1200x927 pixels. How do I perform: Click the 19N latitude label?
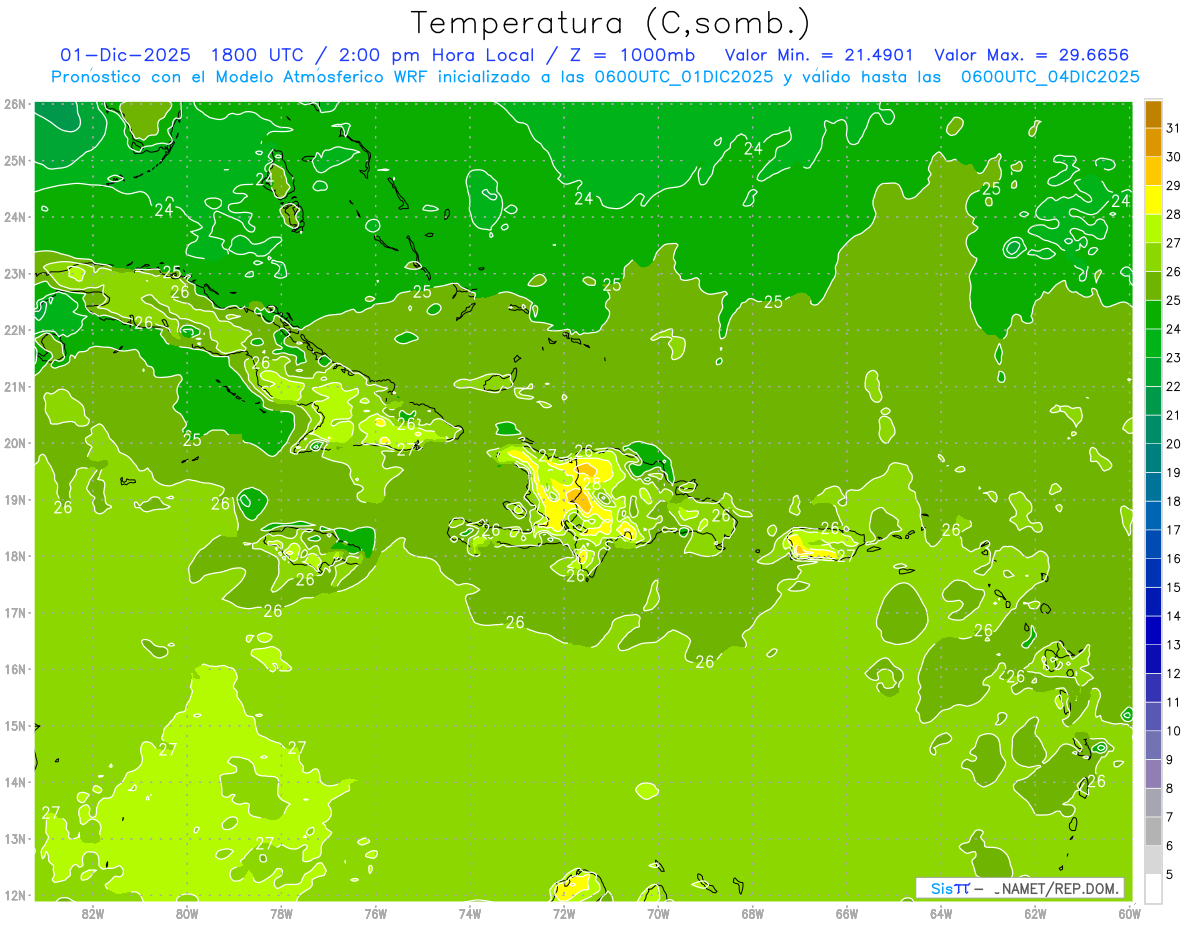pyautogui.click(x=15, y=500)
